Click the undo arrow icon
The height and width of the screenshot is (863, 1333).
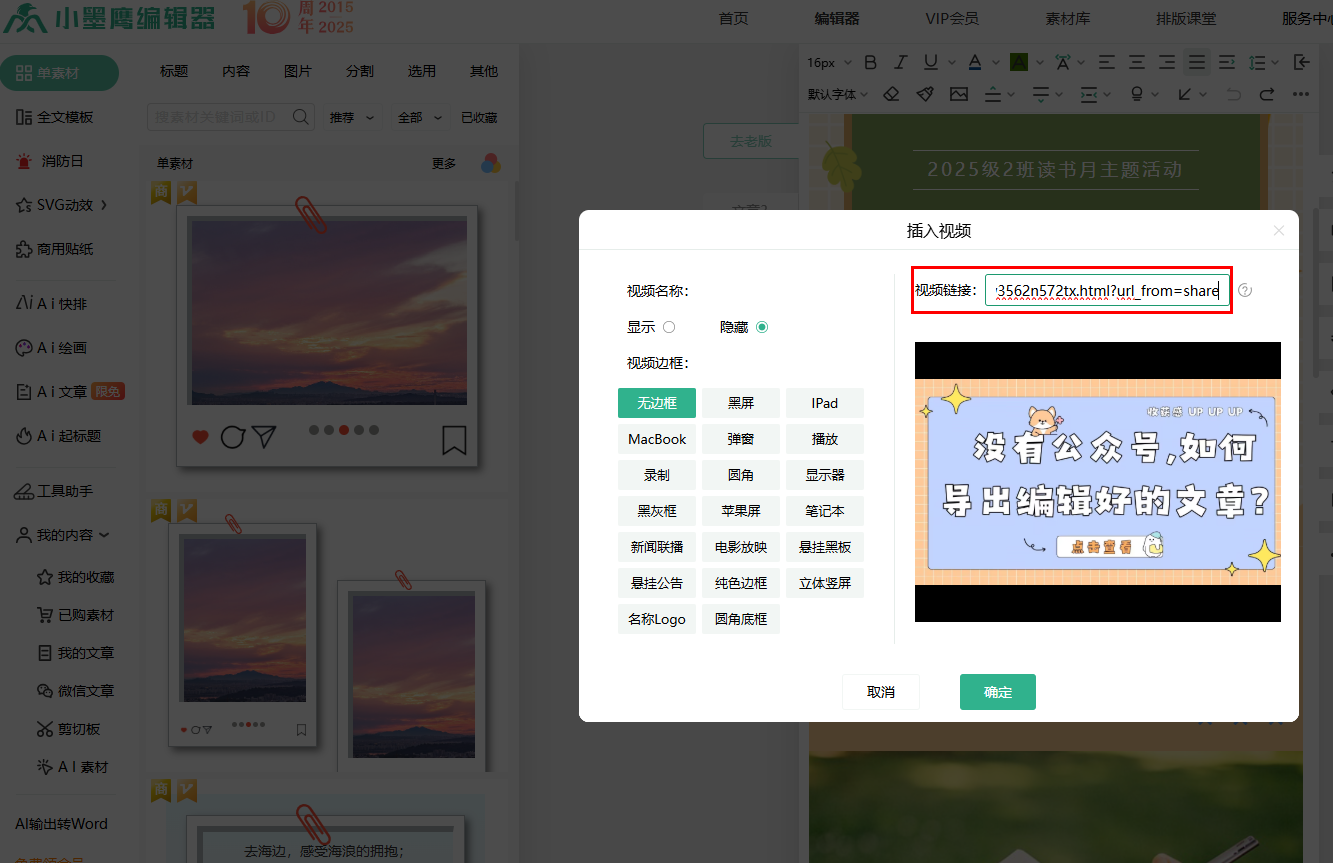click(1234, 94)
